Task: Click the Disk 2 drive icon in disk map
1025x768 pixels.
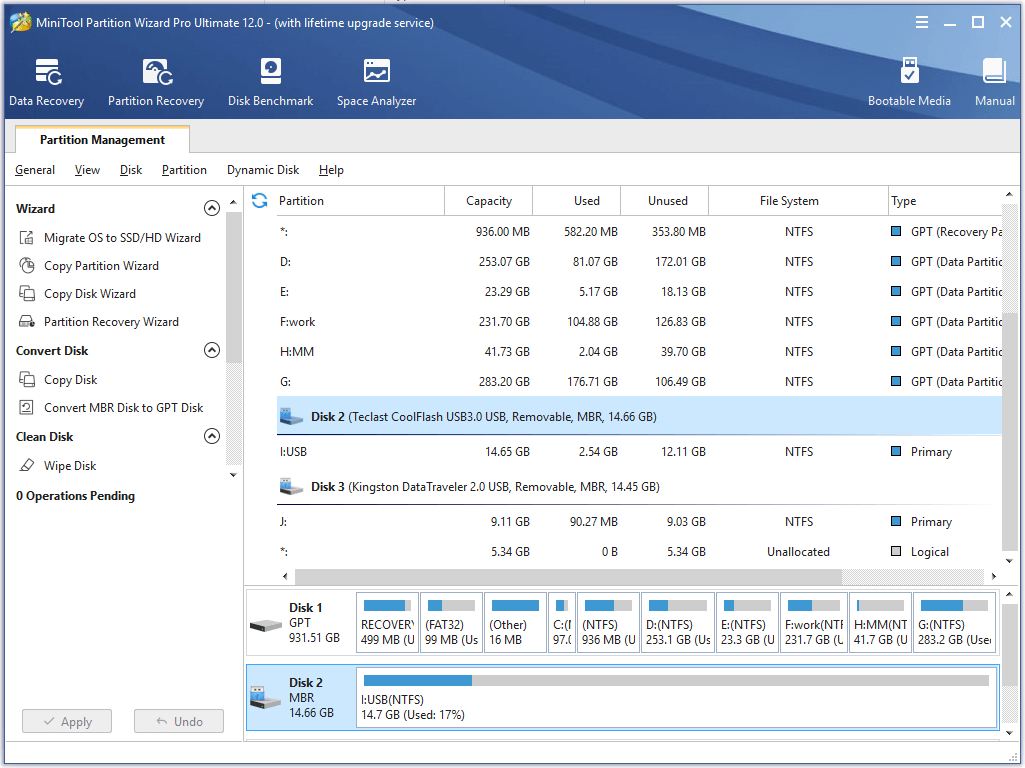Action: 265,697
